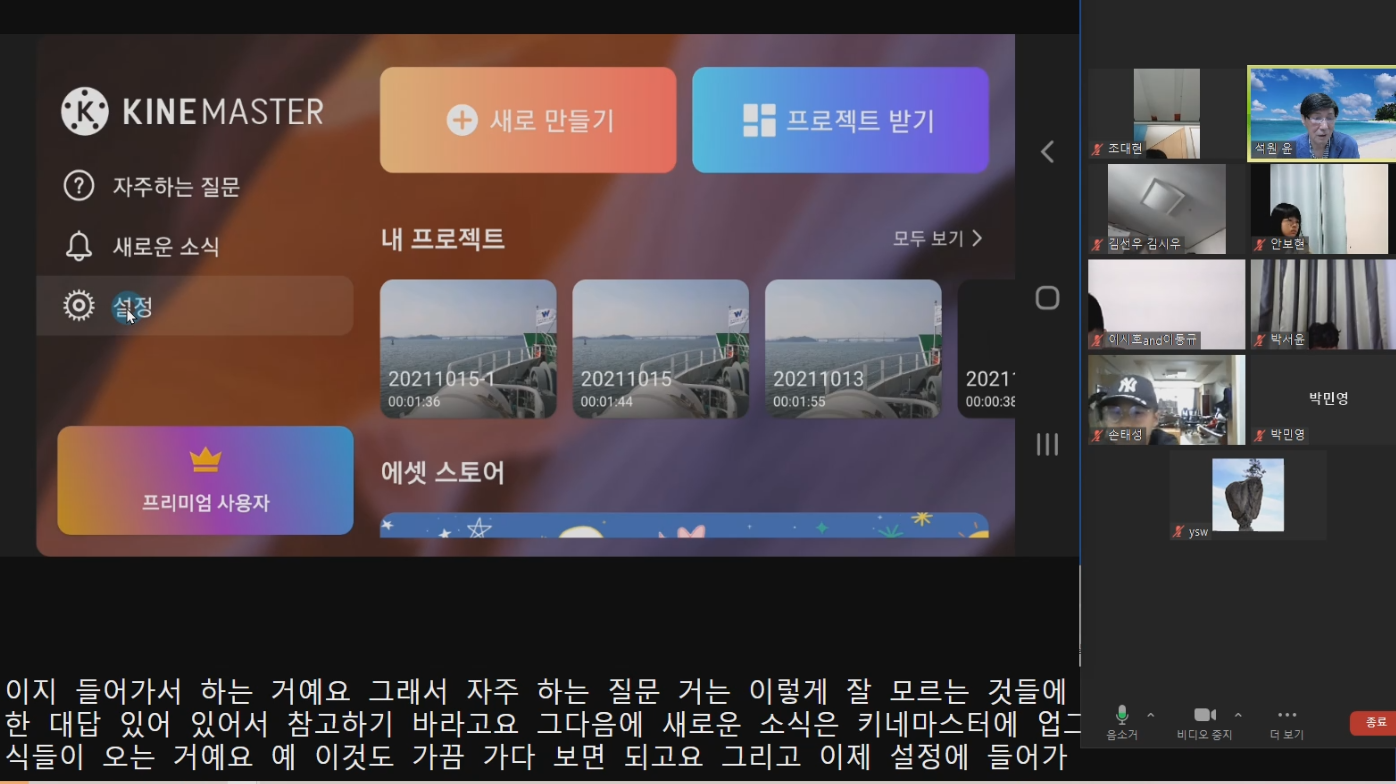The height and width of the screenshot is (784, 1396).
Task: Click the Zoom camera 비디오 중지 icon
Action: (x=1205, y=715)
